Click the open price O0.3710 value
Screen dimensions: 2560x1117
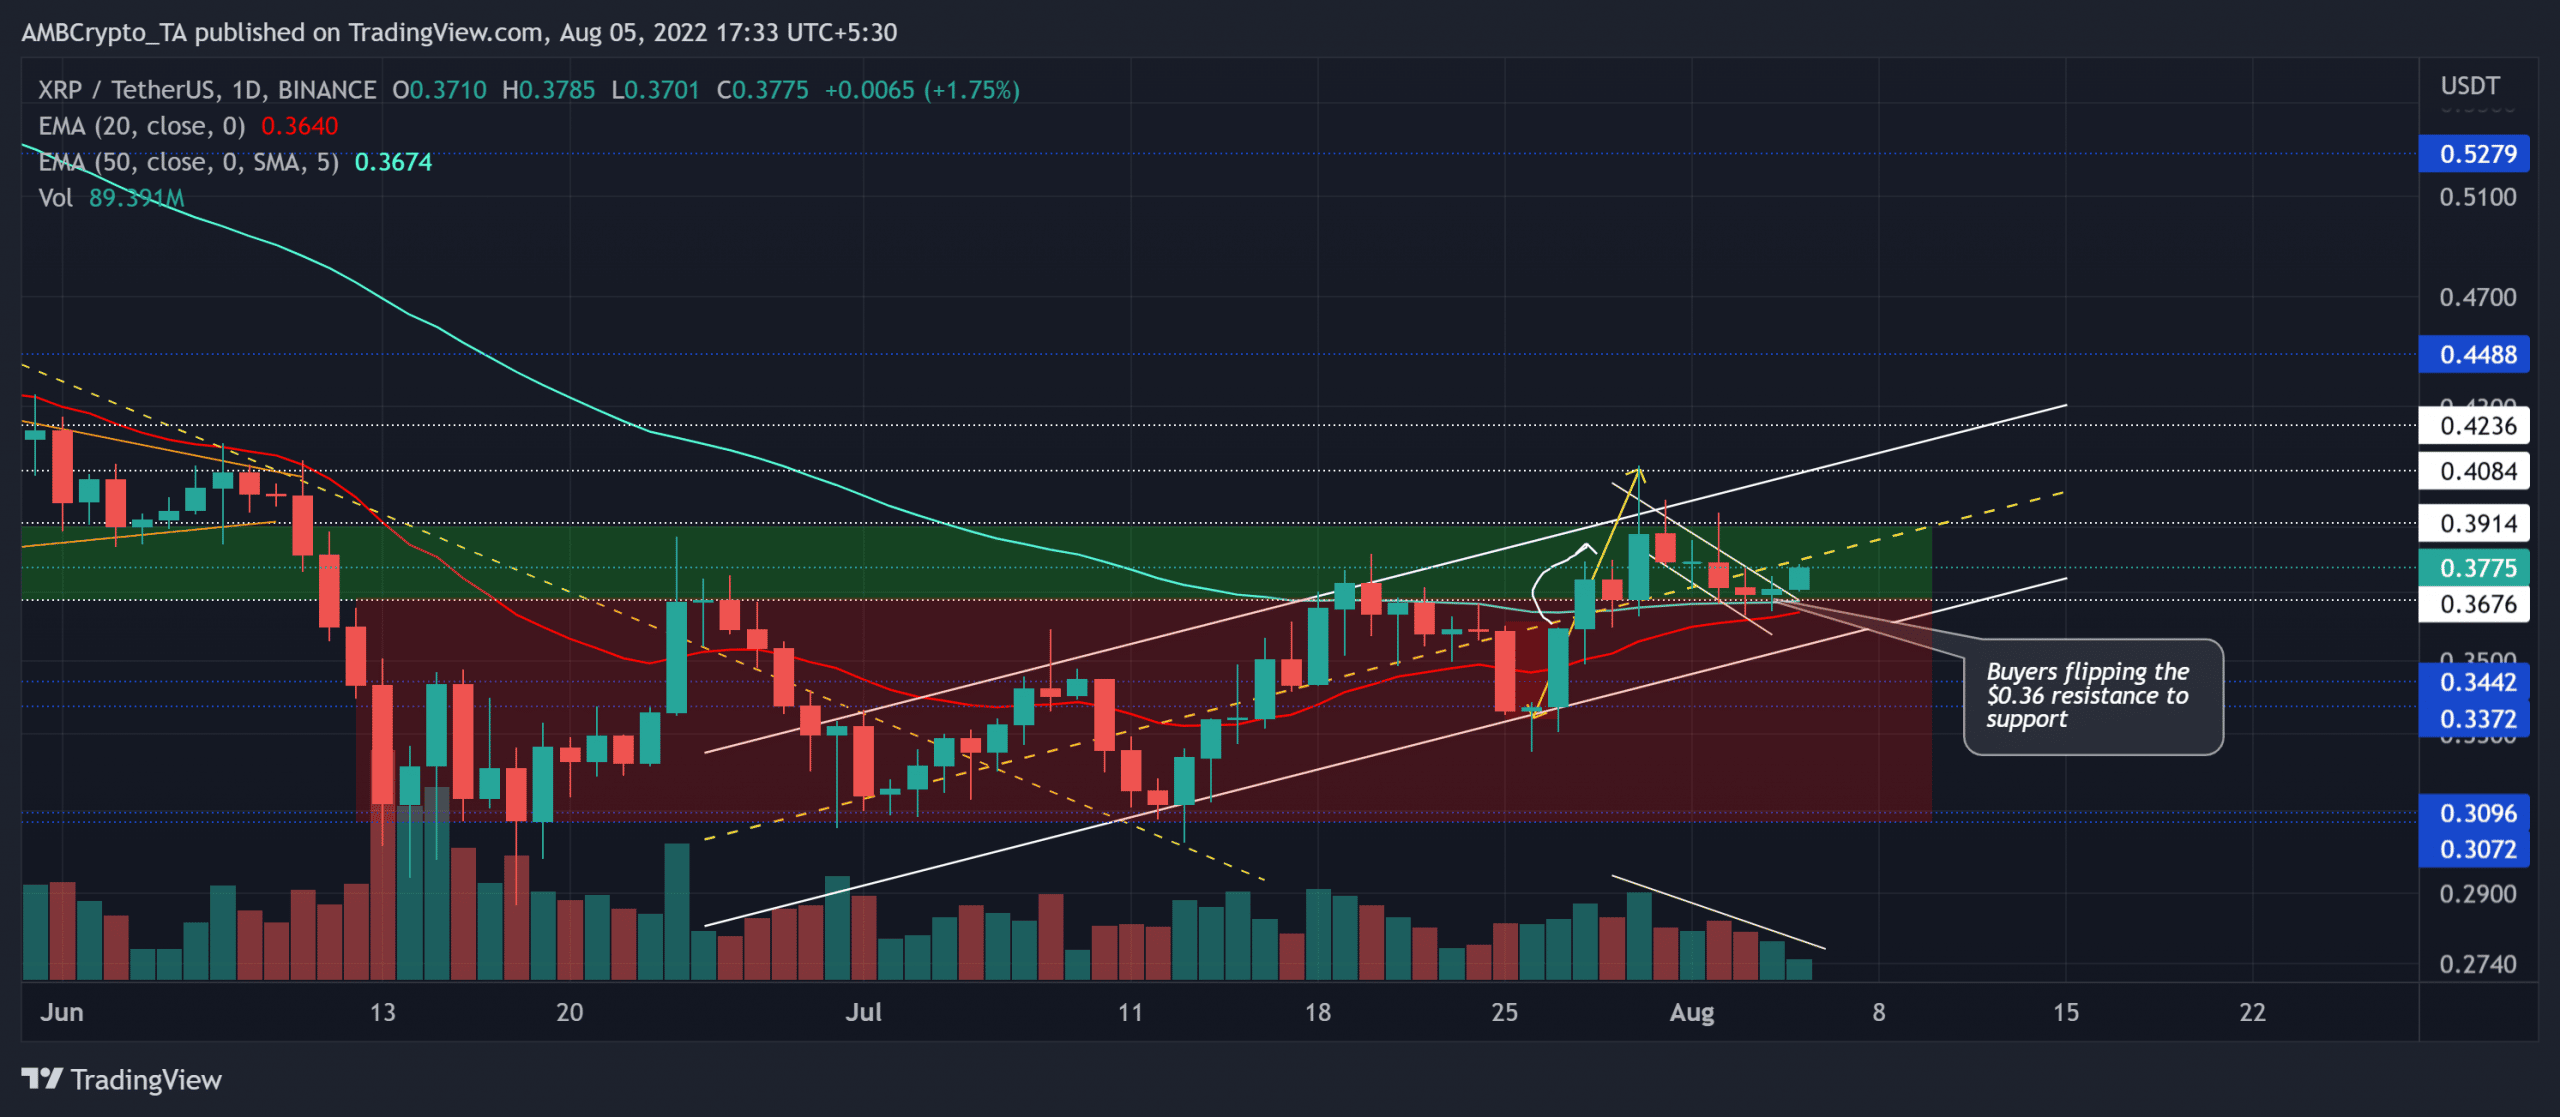pyautogui.click(x=439, y=90)
